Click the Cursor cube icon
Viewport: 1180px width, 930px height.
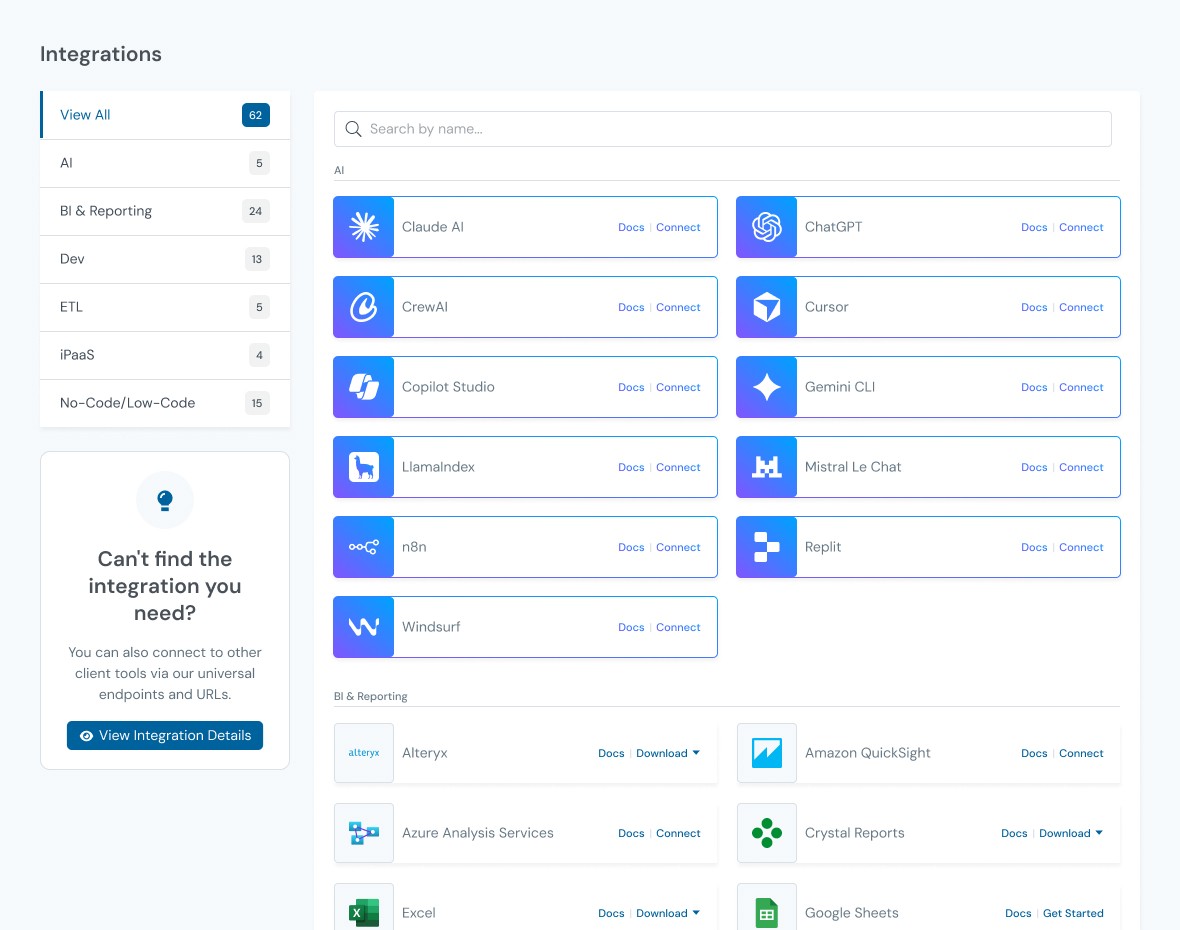click(x=767, y=307)
